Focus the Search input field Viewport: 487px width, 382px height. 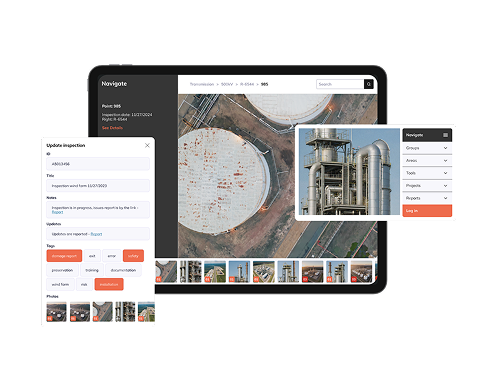point(340,84)
